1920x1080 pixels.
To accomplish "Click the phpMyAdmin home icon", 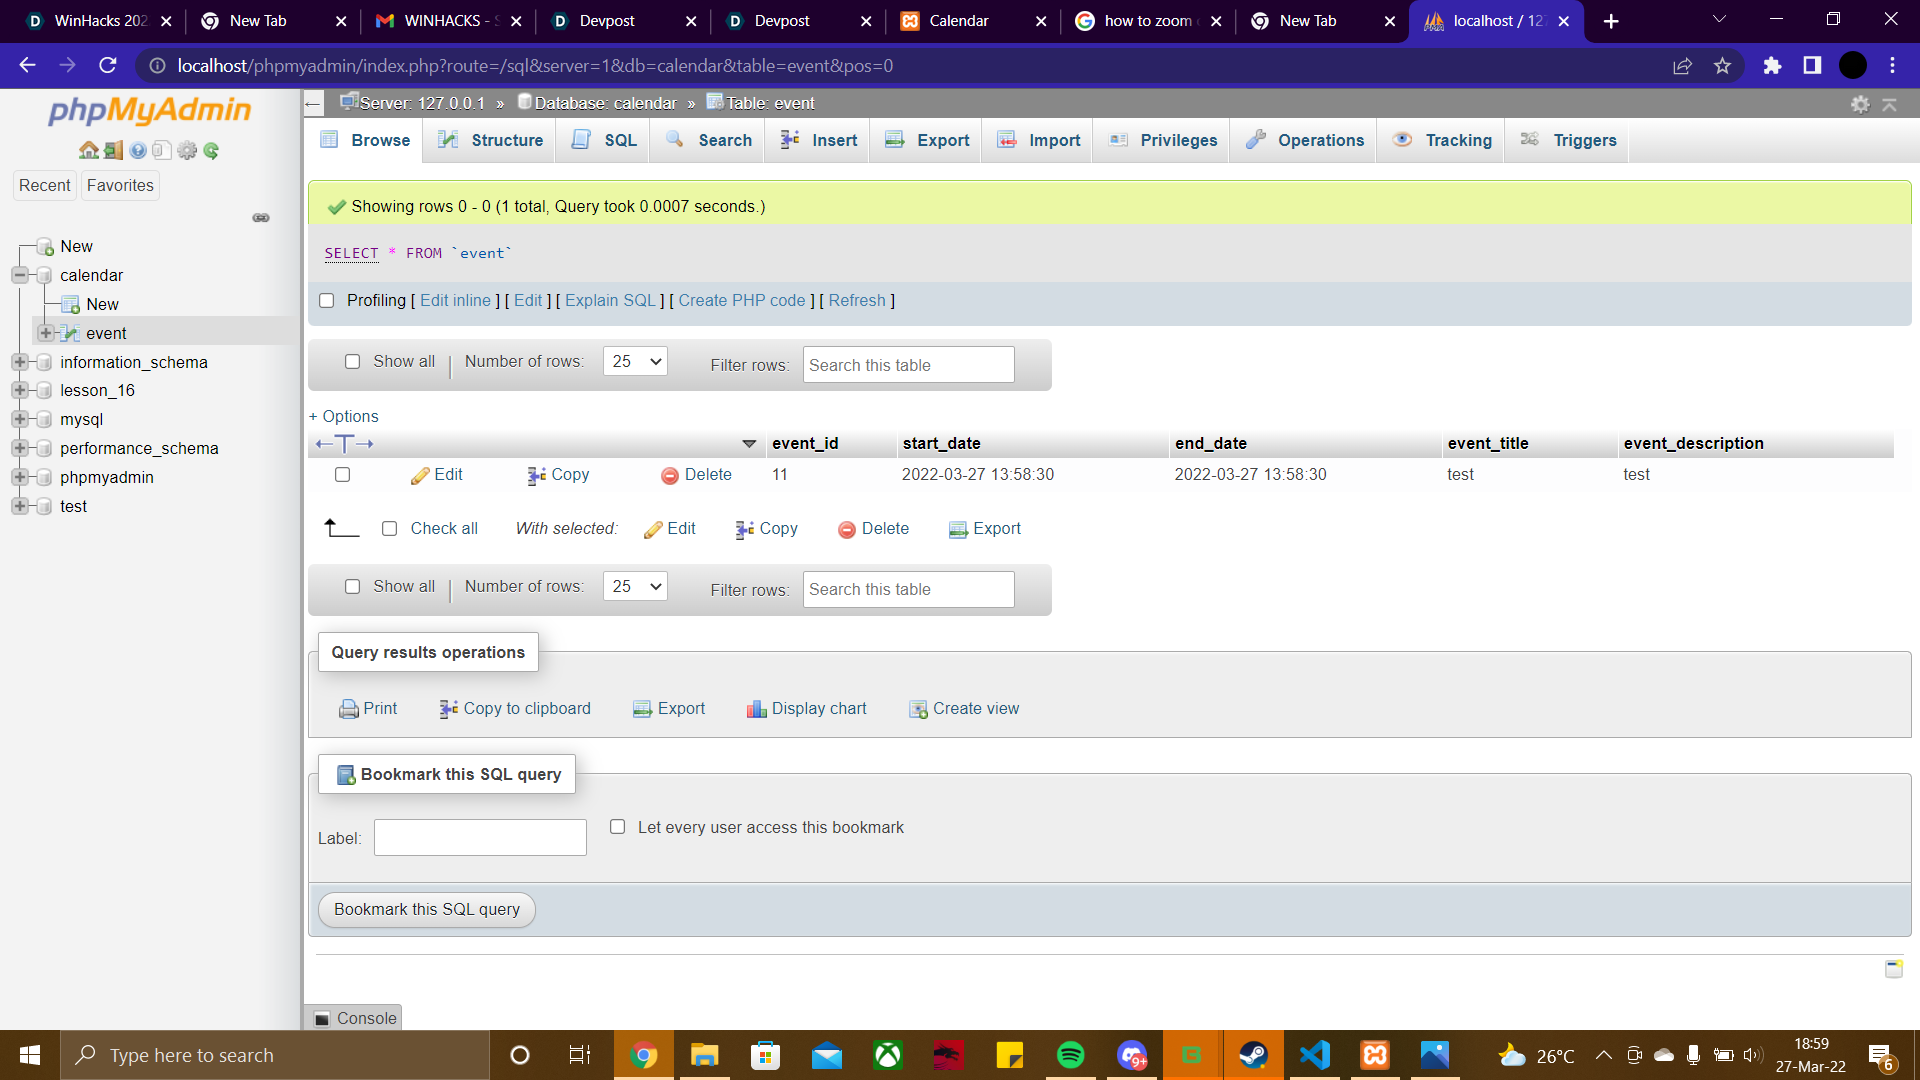I will click(x=88, y=151).
